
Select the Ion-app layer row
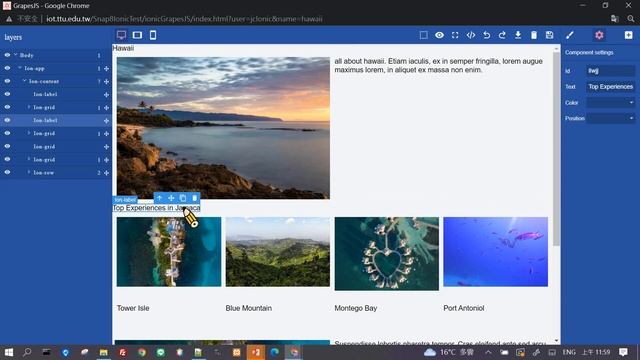point(56,68)
